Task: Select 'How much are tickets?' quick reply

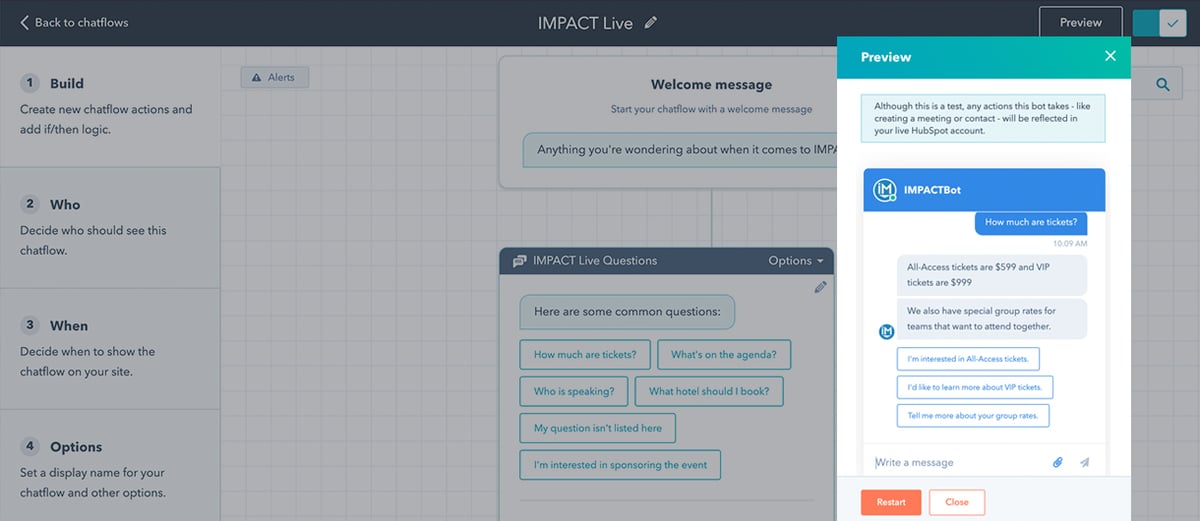Action: (585, 355)
